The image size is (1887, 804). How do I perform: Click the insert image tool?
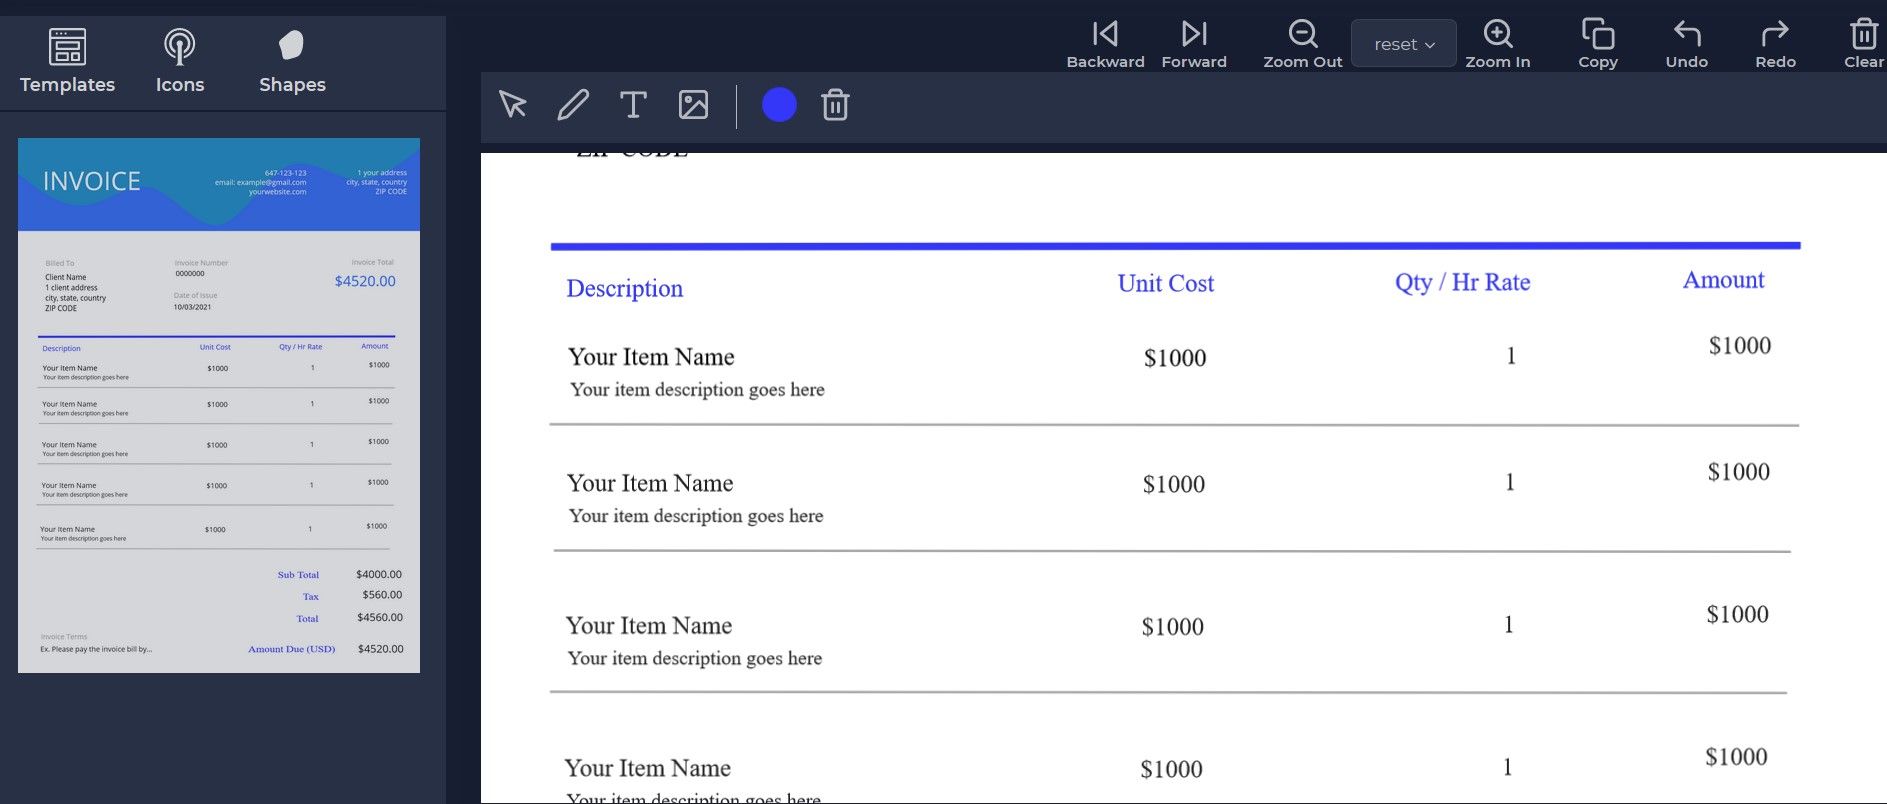693,105
